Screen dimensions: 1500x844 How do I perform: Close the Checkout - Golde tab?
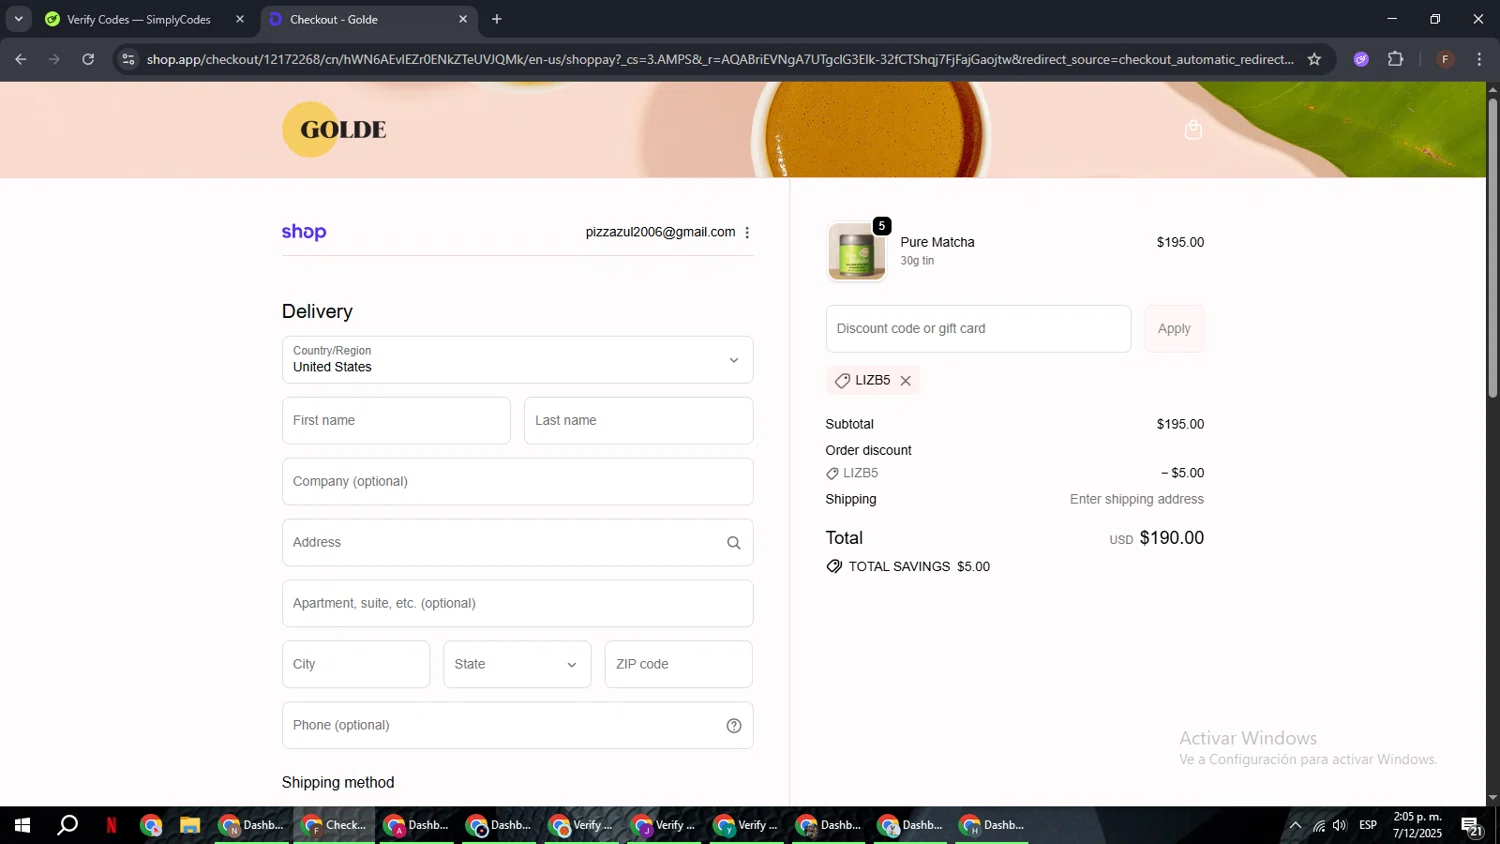463,19
